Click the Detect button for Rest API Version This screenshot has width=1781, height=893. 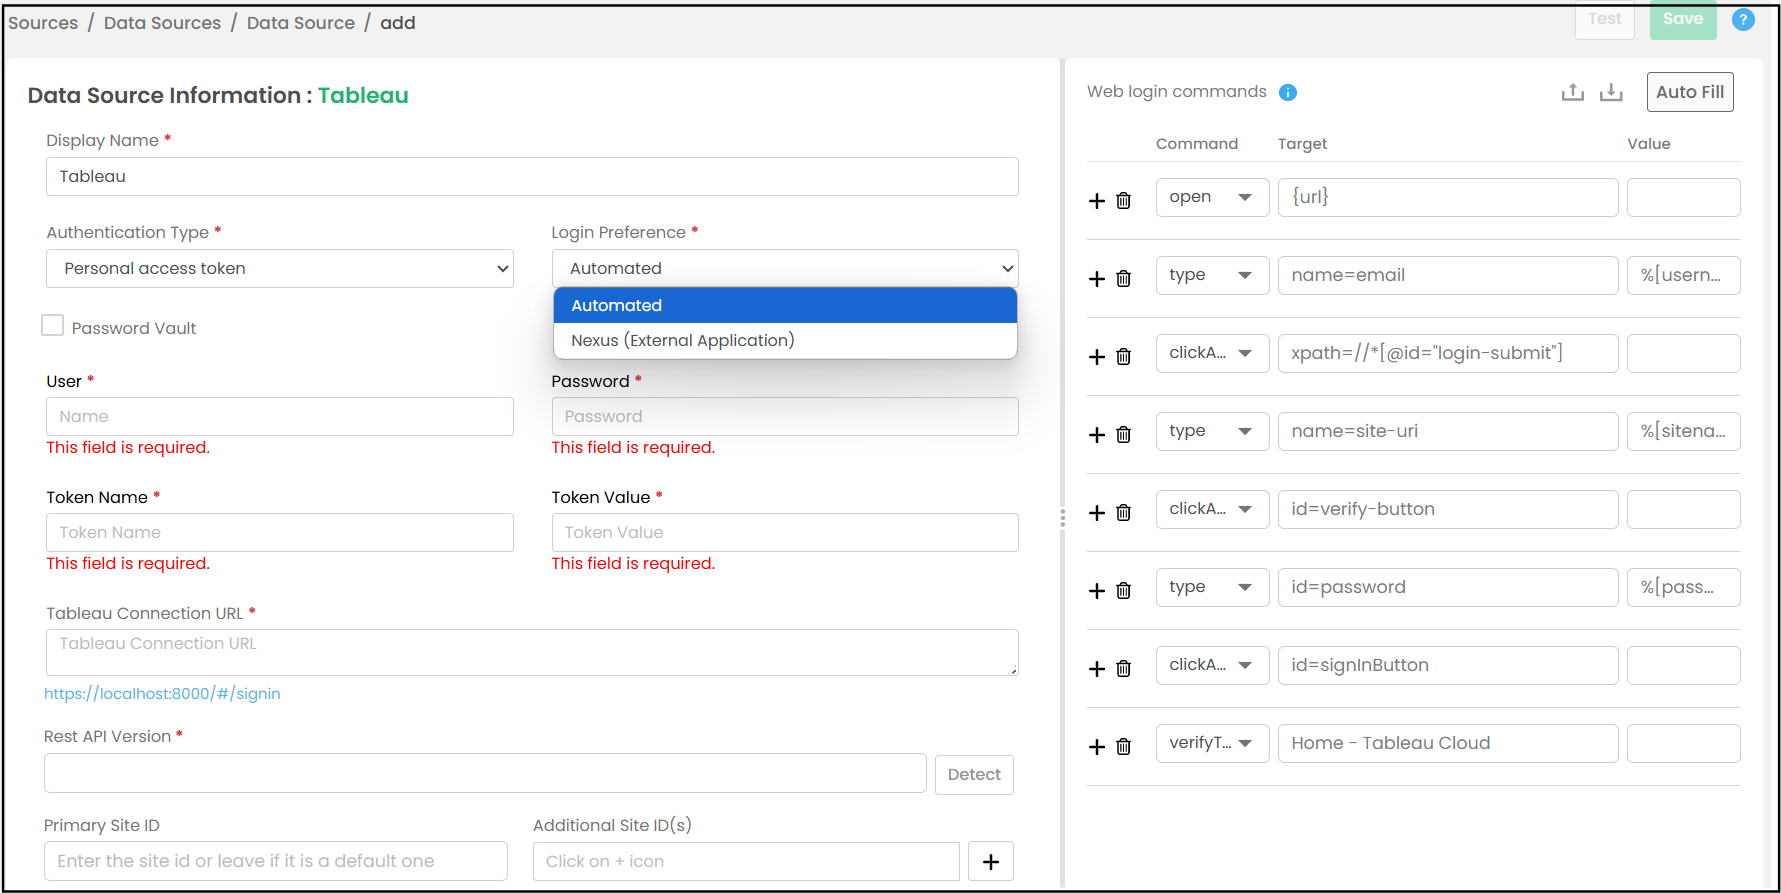(973, 775)
